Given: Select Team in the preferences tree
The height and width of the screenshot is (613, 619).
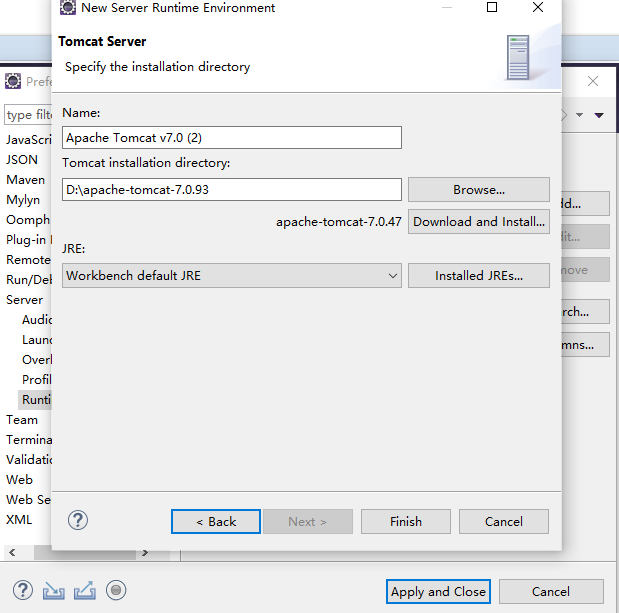Looking at the screenshot, I should tap(22, 420).
